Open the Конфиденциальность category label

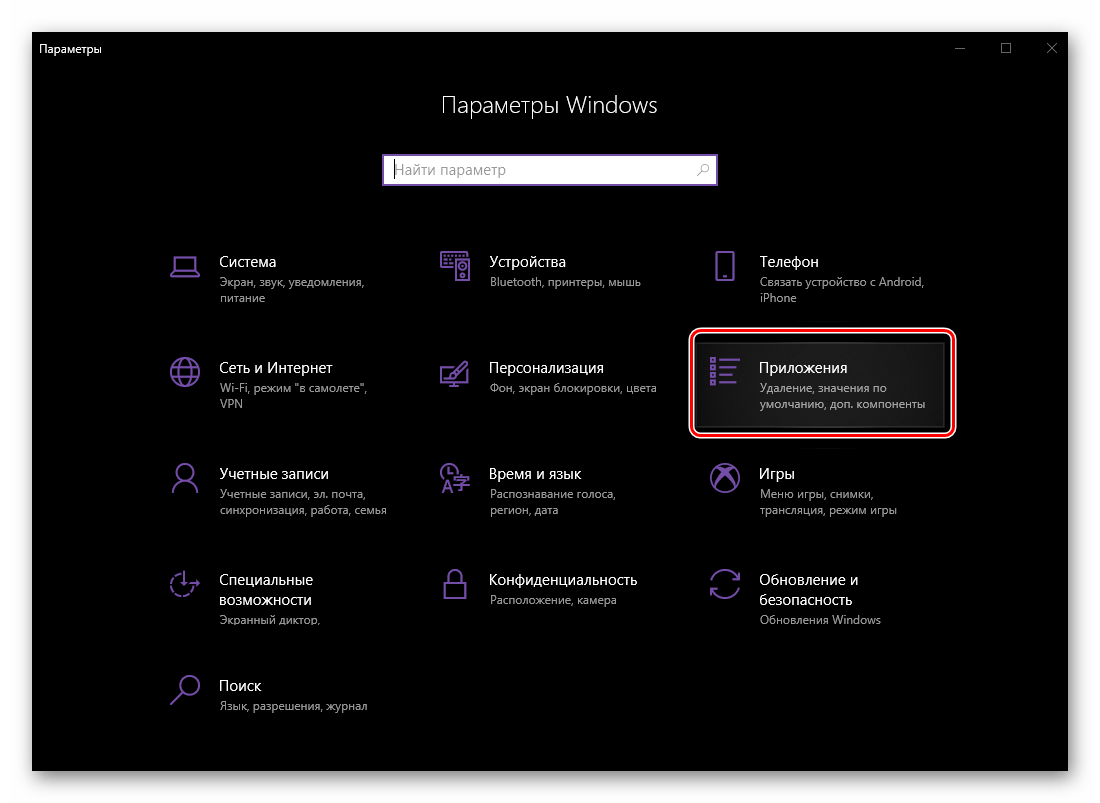point(562,580)
